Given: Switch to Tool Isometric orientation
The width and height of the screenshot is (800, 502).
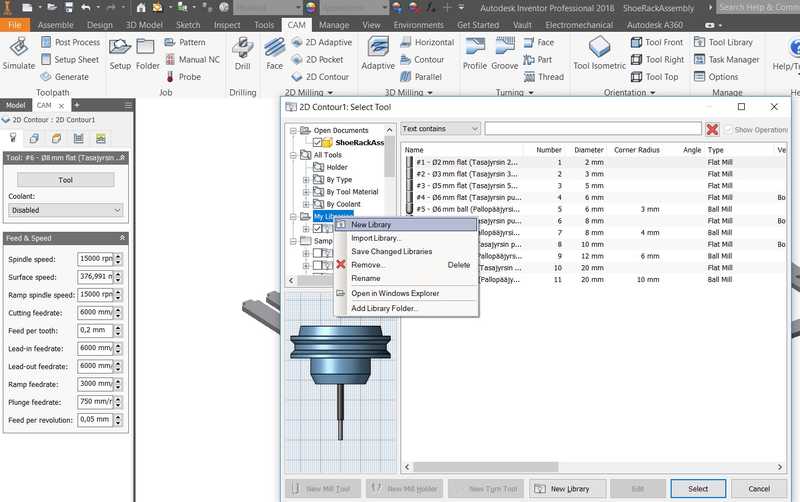Looking at the screenshot, I should [x=599, y=54].
